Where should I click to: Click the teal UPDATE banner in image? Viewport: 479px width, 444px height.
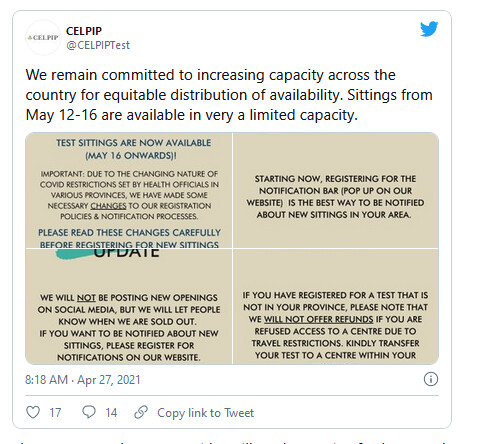107,253
